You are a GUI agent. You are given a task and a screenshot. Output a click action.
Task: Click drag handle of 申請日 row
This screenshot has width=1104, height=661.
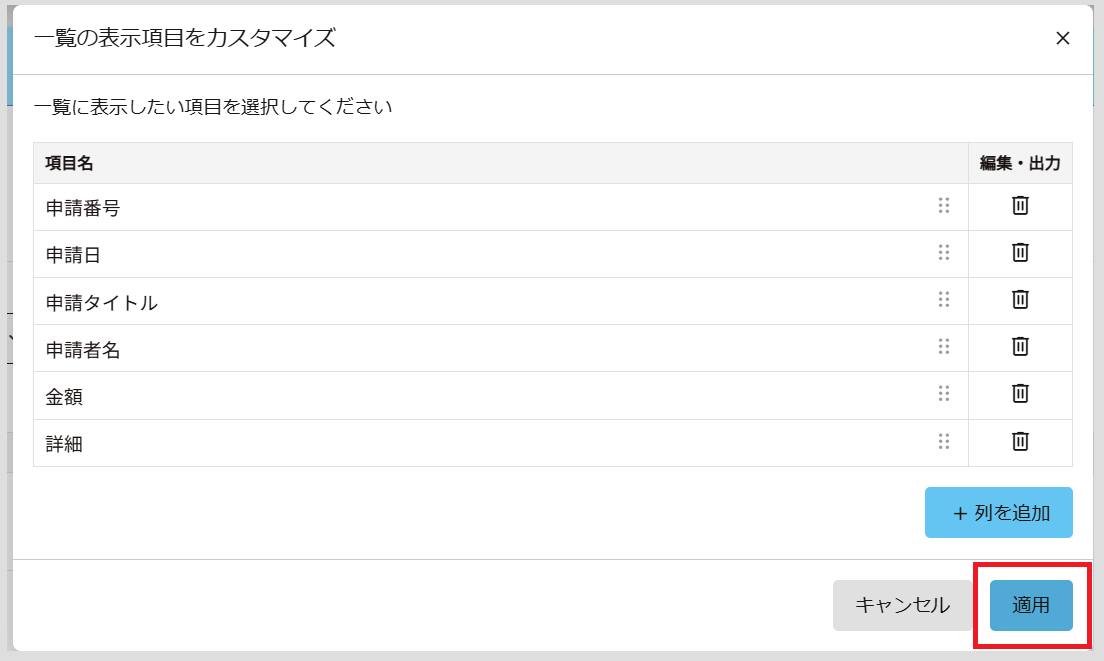[943, 253]
